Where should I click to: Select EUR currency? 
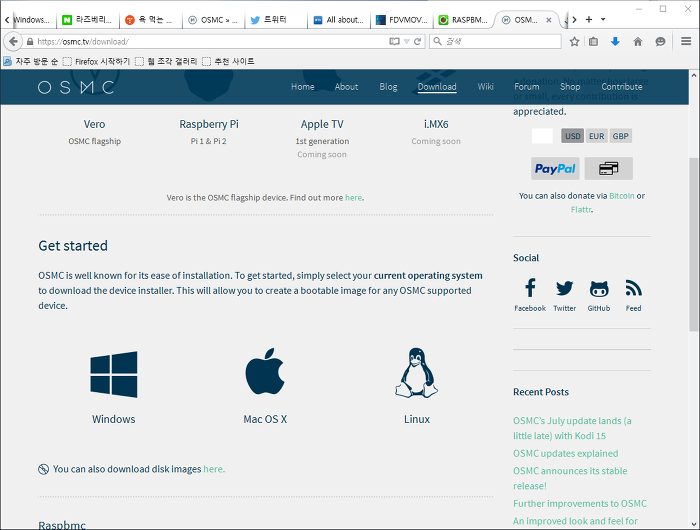(596, 136)
